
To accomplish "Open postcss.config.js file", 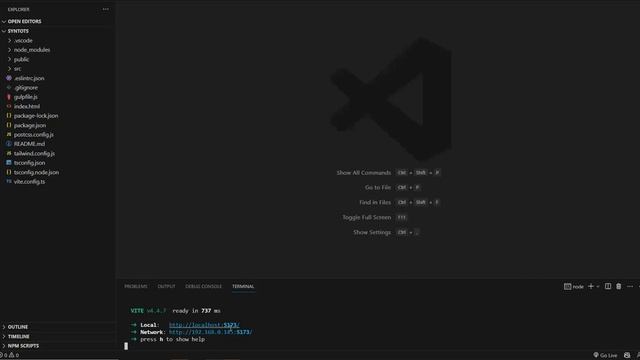I will point(33,134).
